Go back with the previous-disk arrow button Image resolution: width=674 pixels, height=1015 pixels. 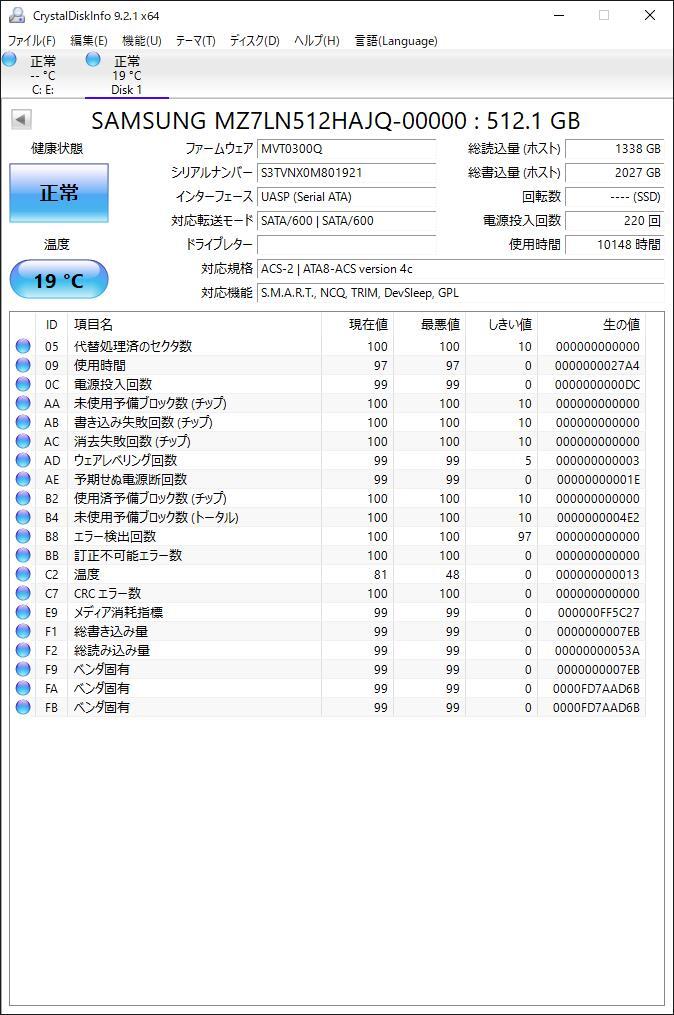click(x=21, y=119)
